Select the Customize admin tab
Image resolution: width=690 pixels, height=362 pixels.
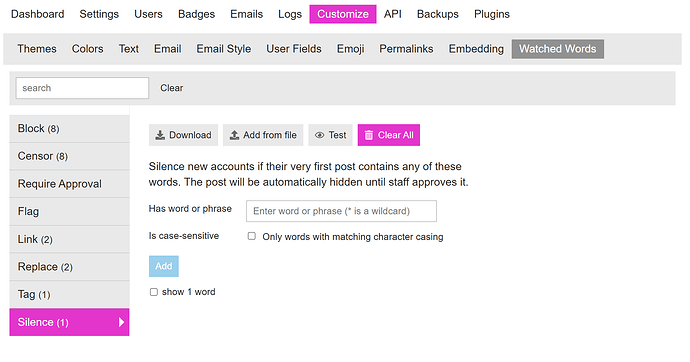click(x=343, y=14)
